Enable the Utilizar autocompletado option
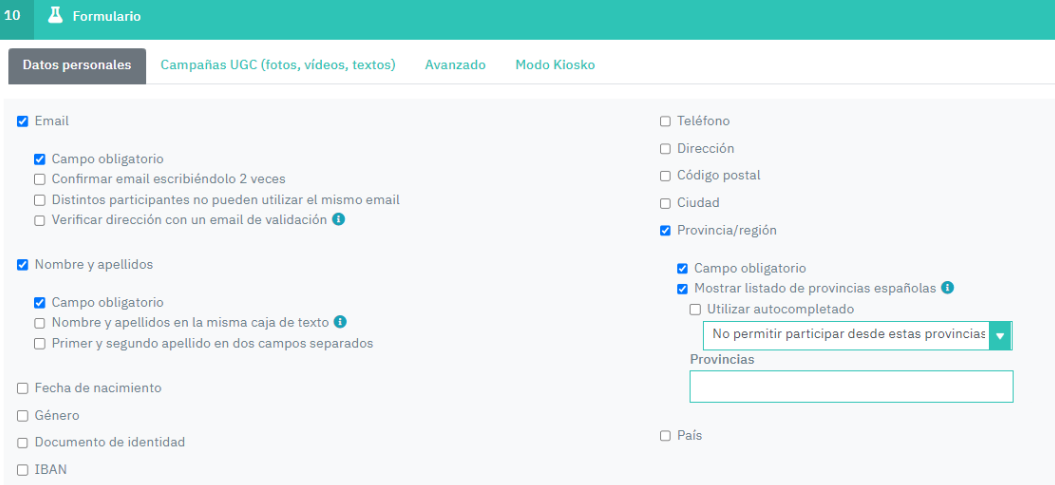This screenshot has width=1055, height=485. [x=696, y=310]
